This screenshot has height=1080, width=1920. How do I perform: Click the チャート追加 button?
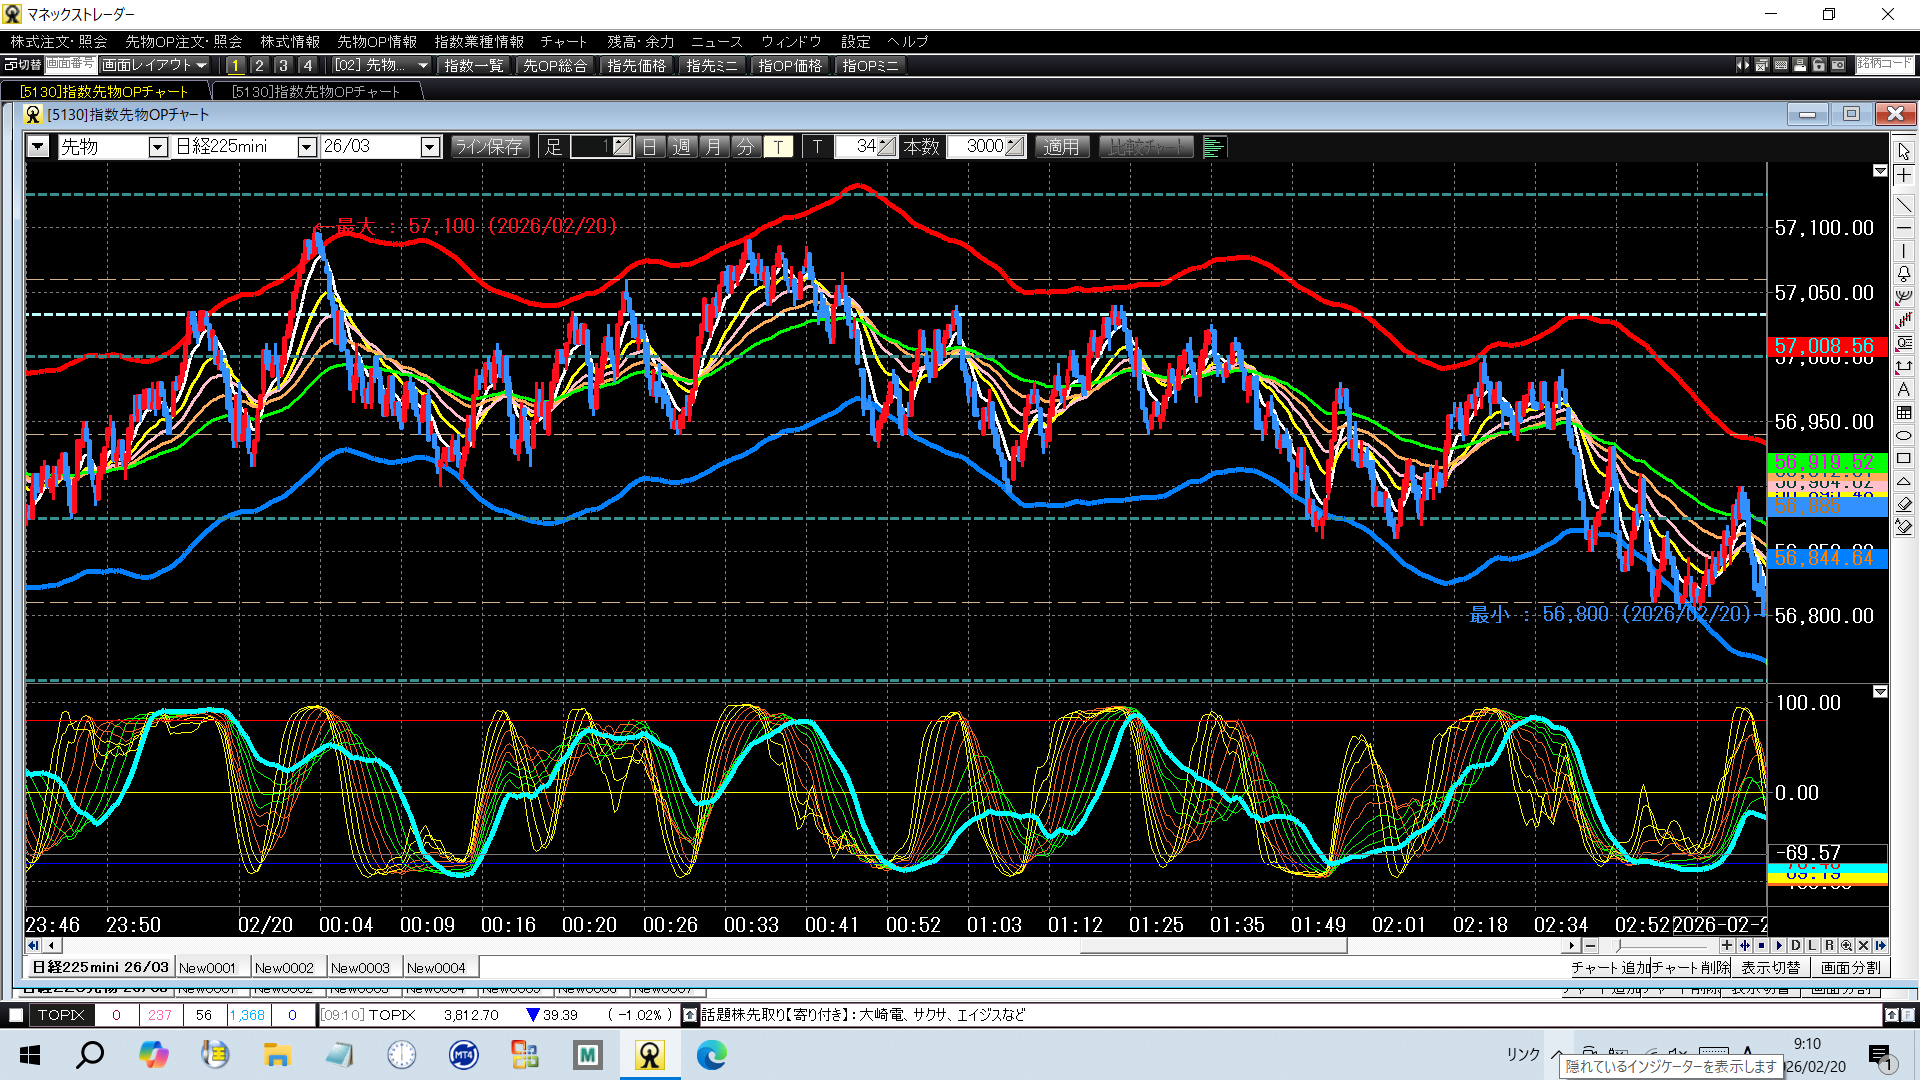pyautogui.click(x=1610, y=967)
